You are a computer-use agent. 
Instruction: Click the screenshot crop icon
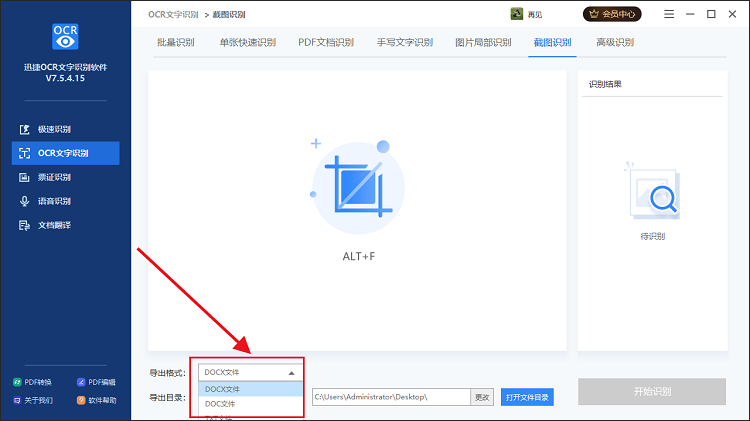point(358,187)
